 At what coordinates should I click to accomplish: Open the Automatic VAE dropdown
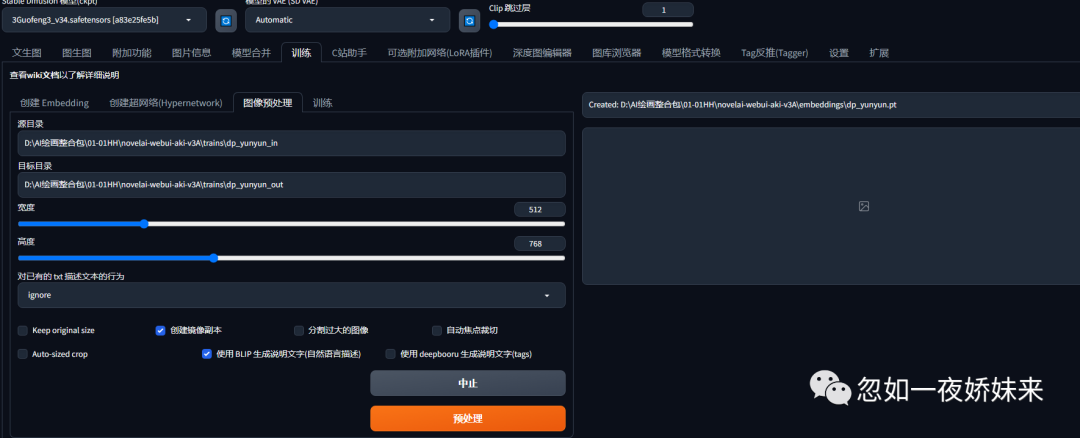pos(347,20)
